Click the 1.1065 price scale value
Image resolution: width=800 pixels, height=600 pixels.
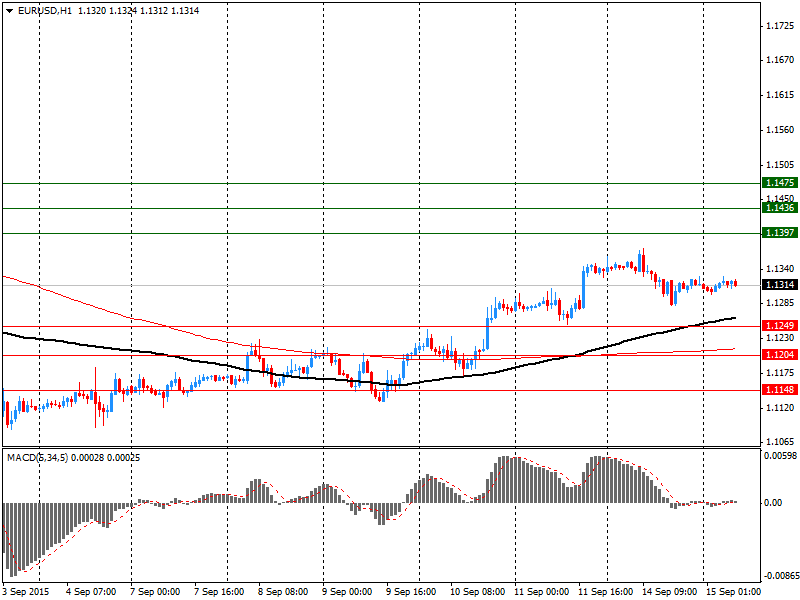(781, 442)
